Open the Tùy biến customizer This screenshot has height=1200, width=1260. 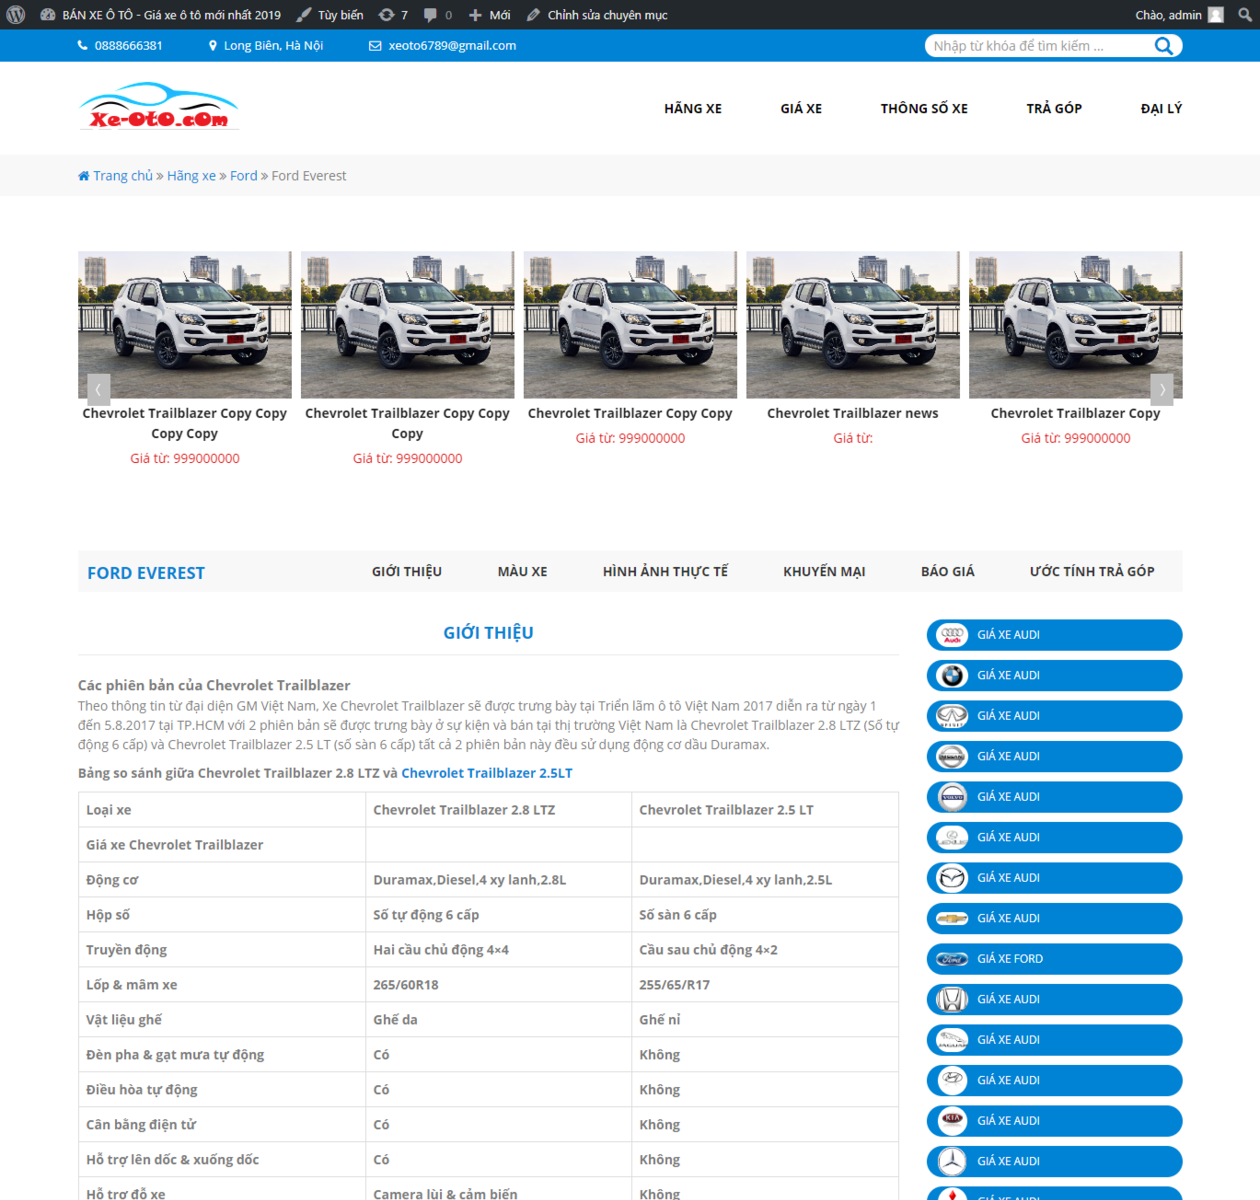(330, 15)
